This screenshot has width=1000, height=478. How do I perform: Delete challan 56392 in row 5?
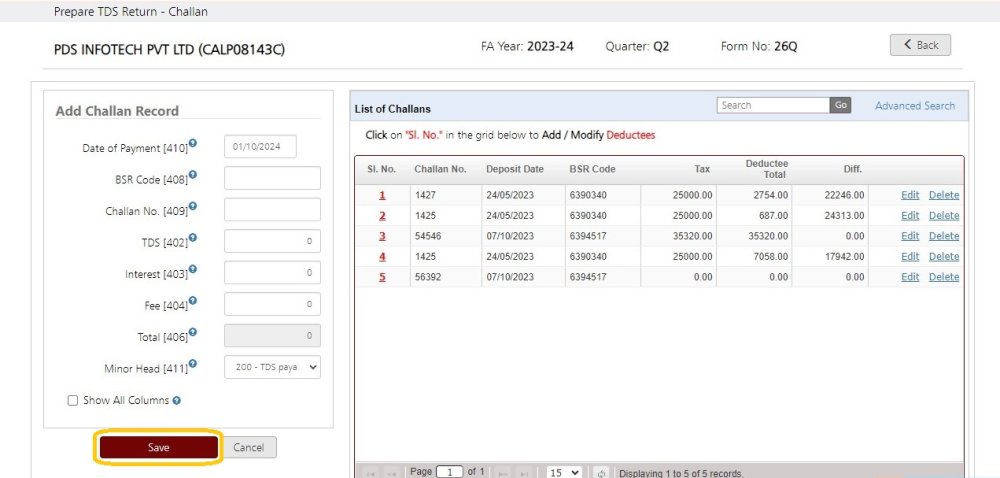943,277
